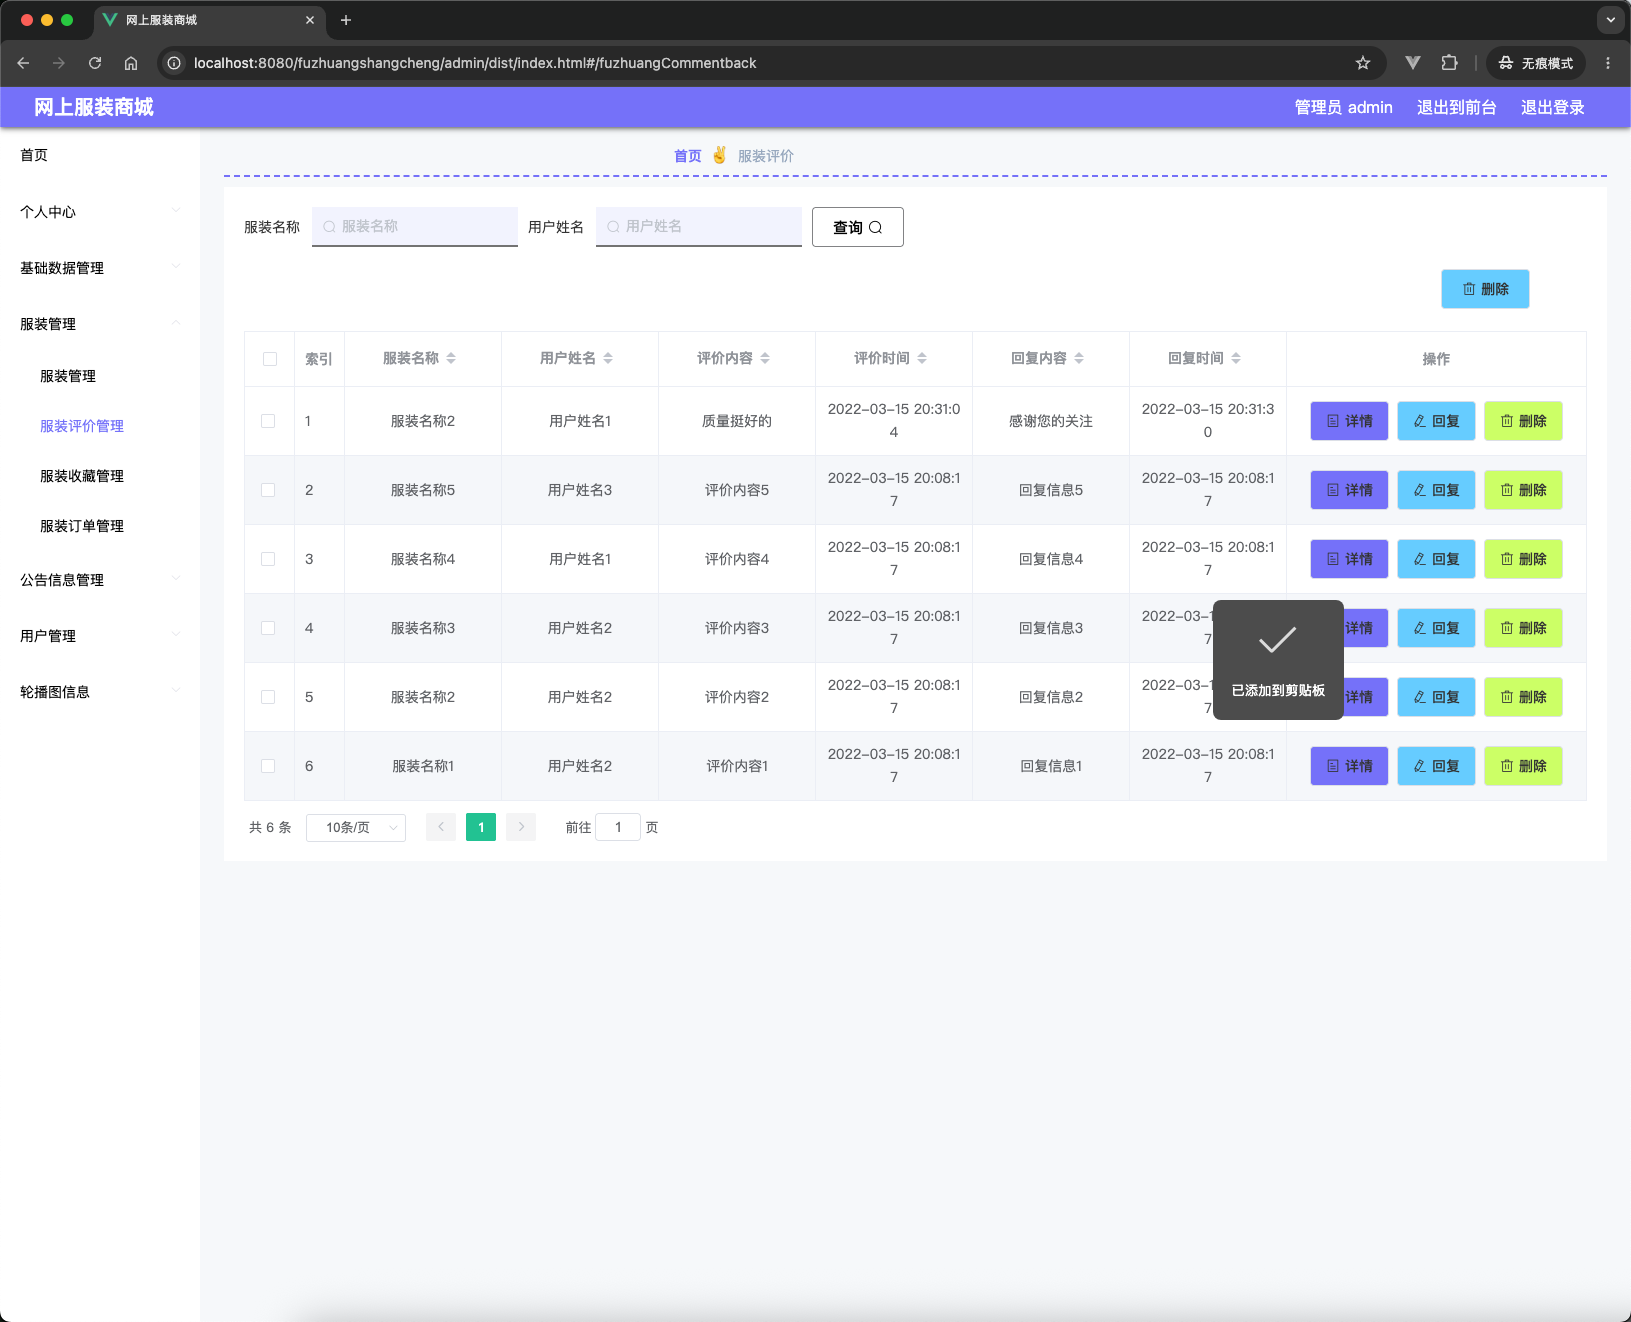Open 详情 for row 服装名称2 质量挺好的
Image resolution: width=1631 pixels, height=1322 pixels.
click(1349, 421)
